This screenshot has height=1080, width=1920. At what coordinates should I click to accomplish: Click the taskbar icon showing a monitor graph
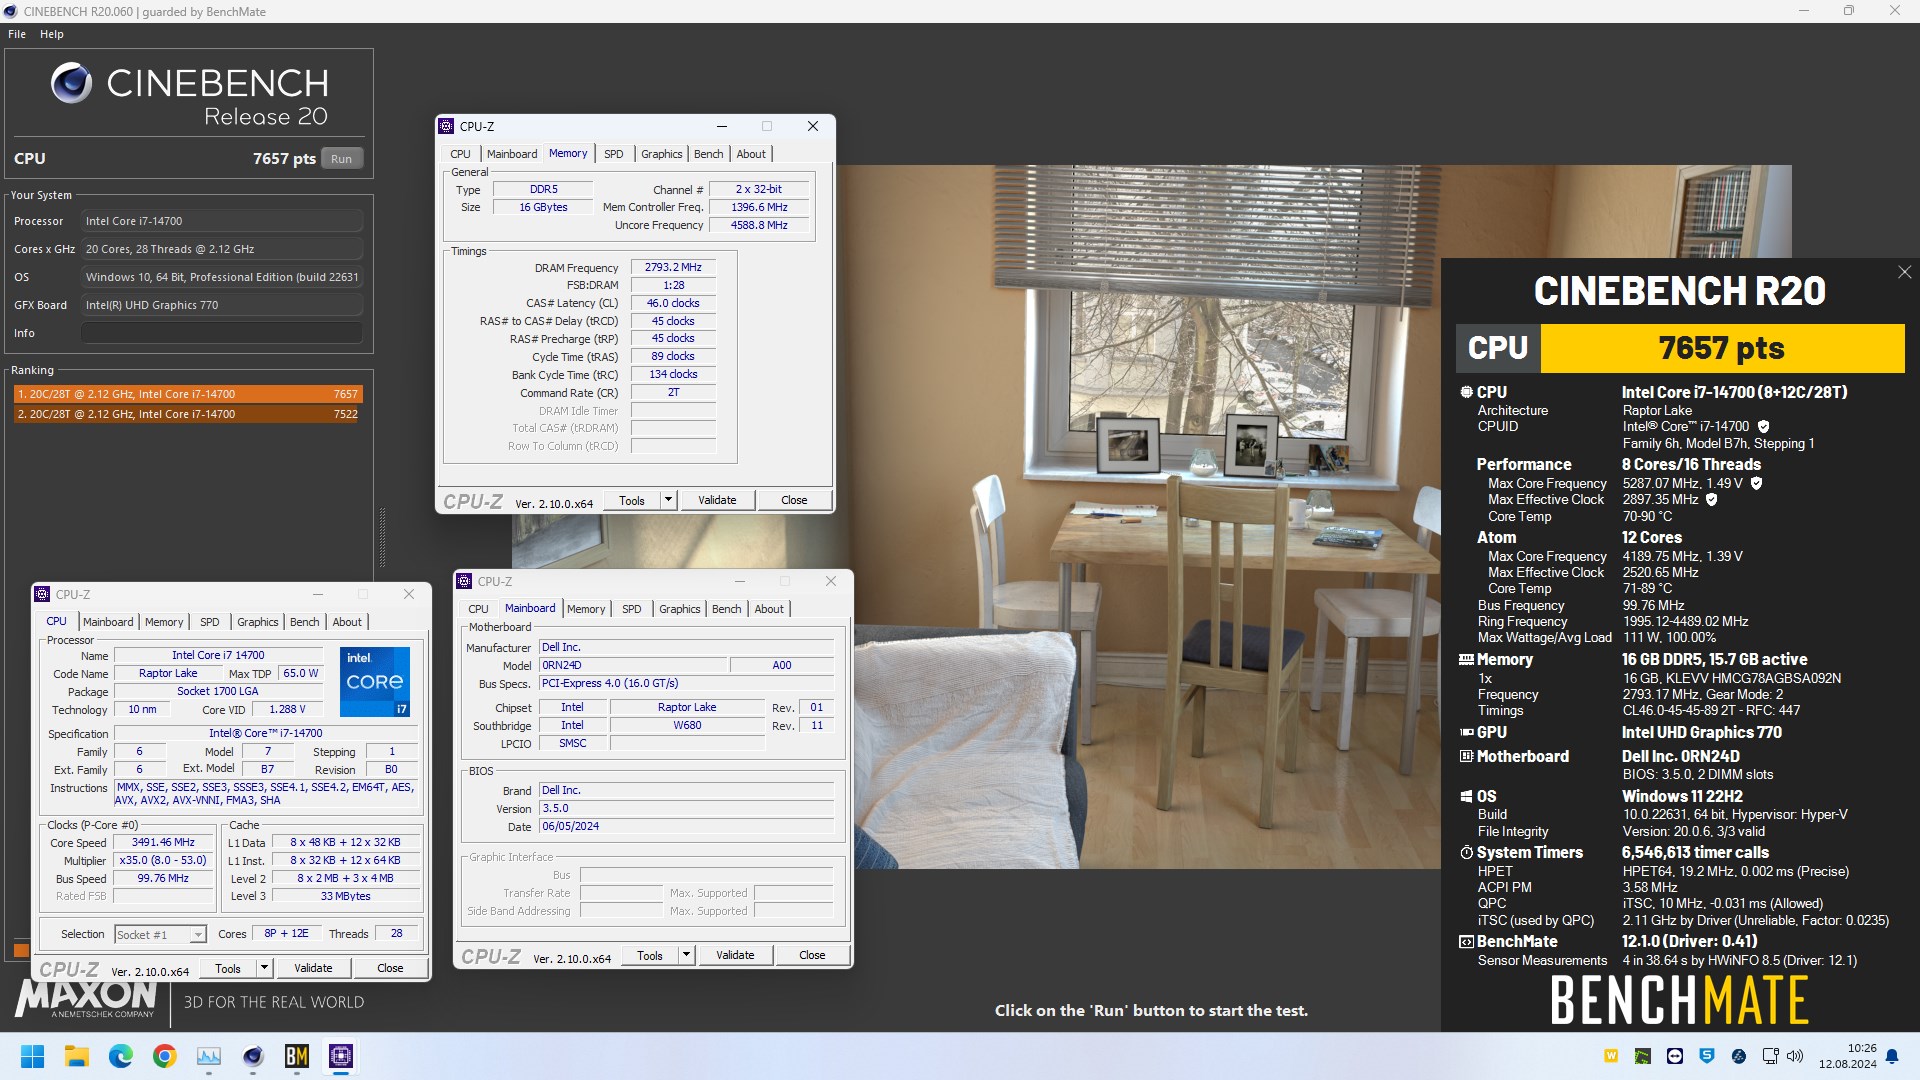pyautogui.click(x=209, y=1056)
